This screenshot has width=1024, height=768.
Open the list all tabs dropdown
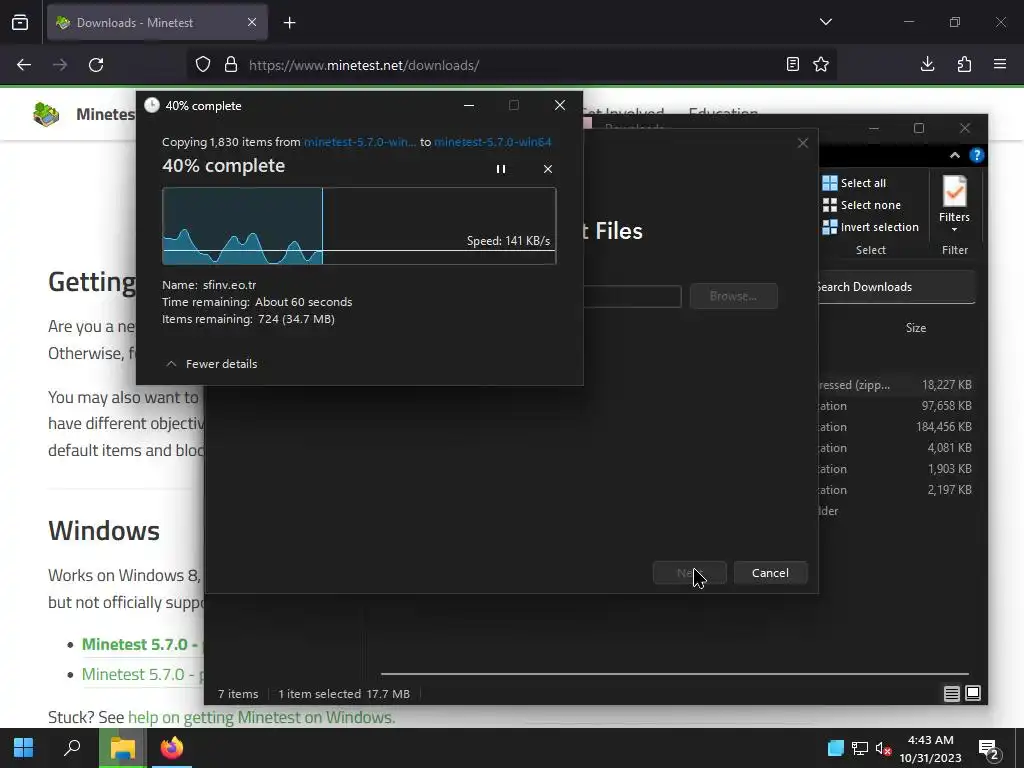[825, 22]
